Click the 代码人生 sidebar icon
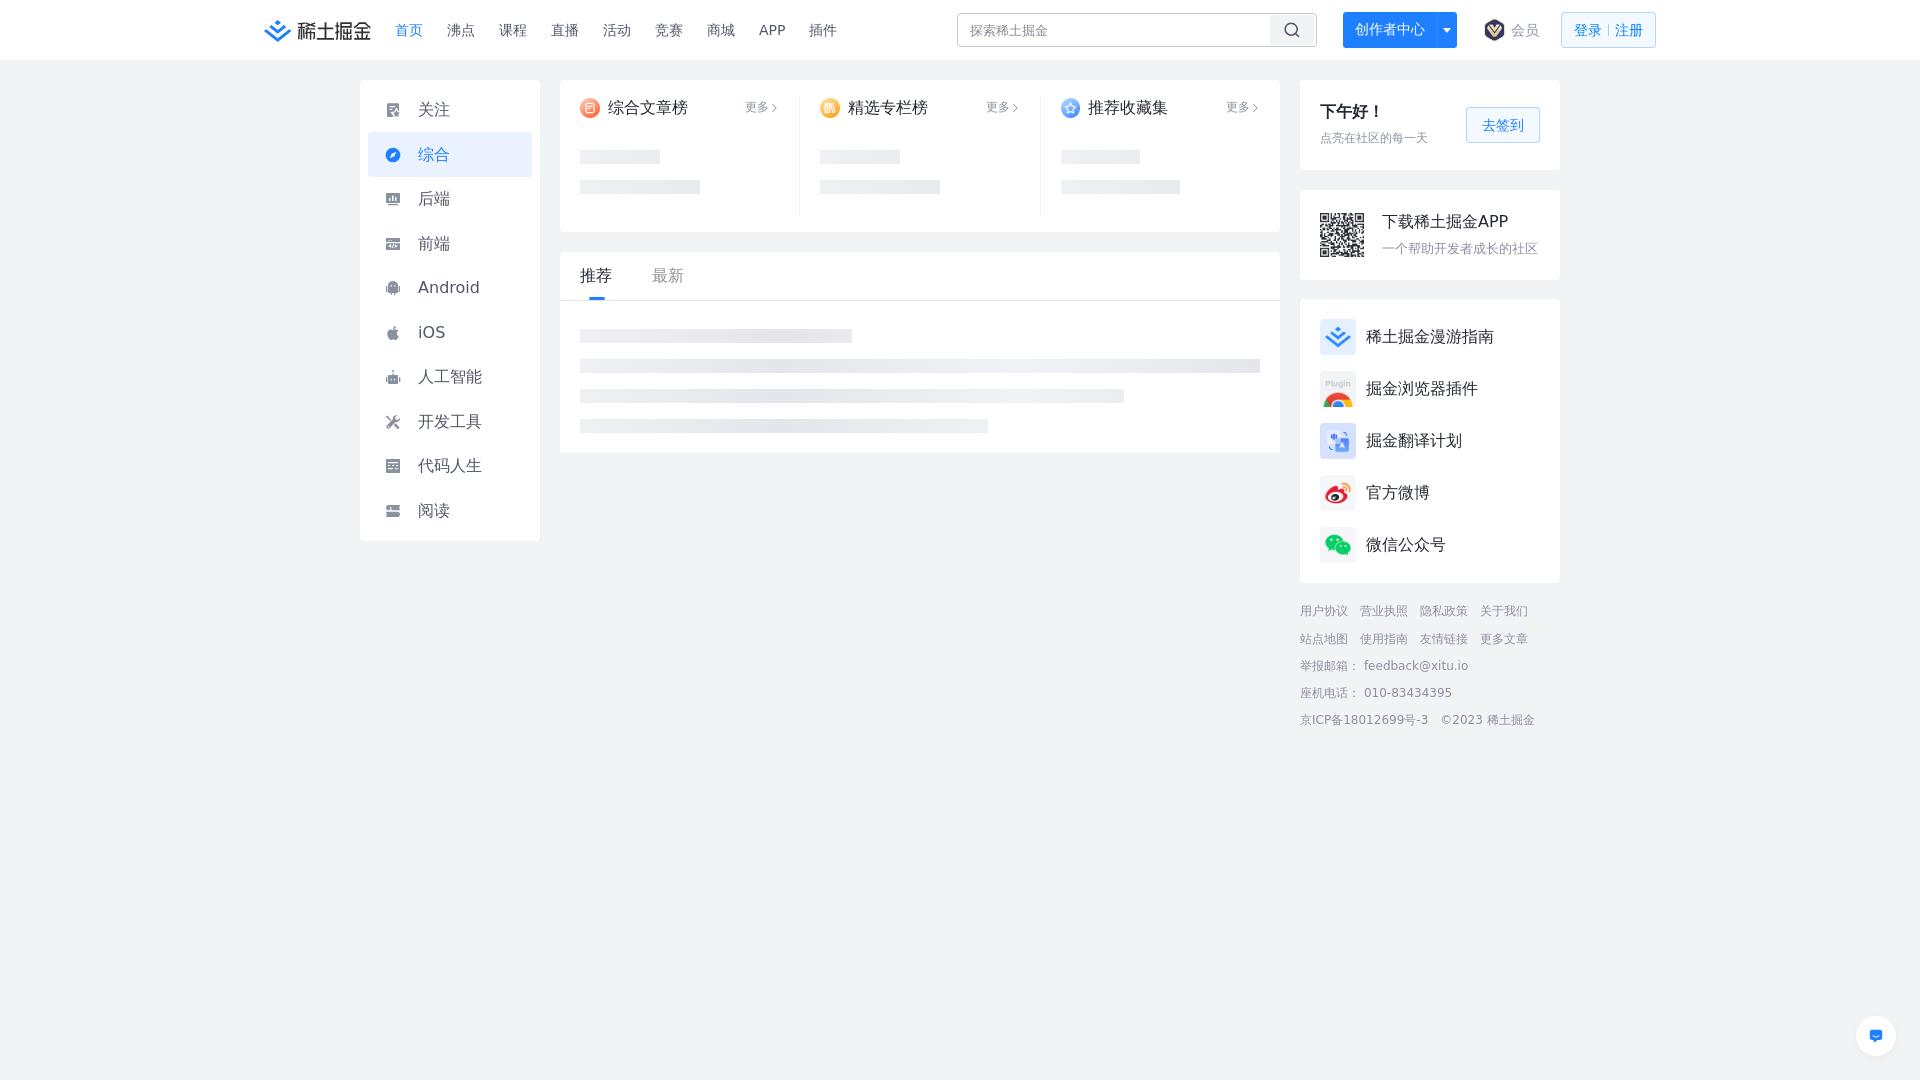1920x1080 pixels. tap(393, 466)
